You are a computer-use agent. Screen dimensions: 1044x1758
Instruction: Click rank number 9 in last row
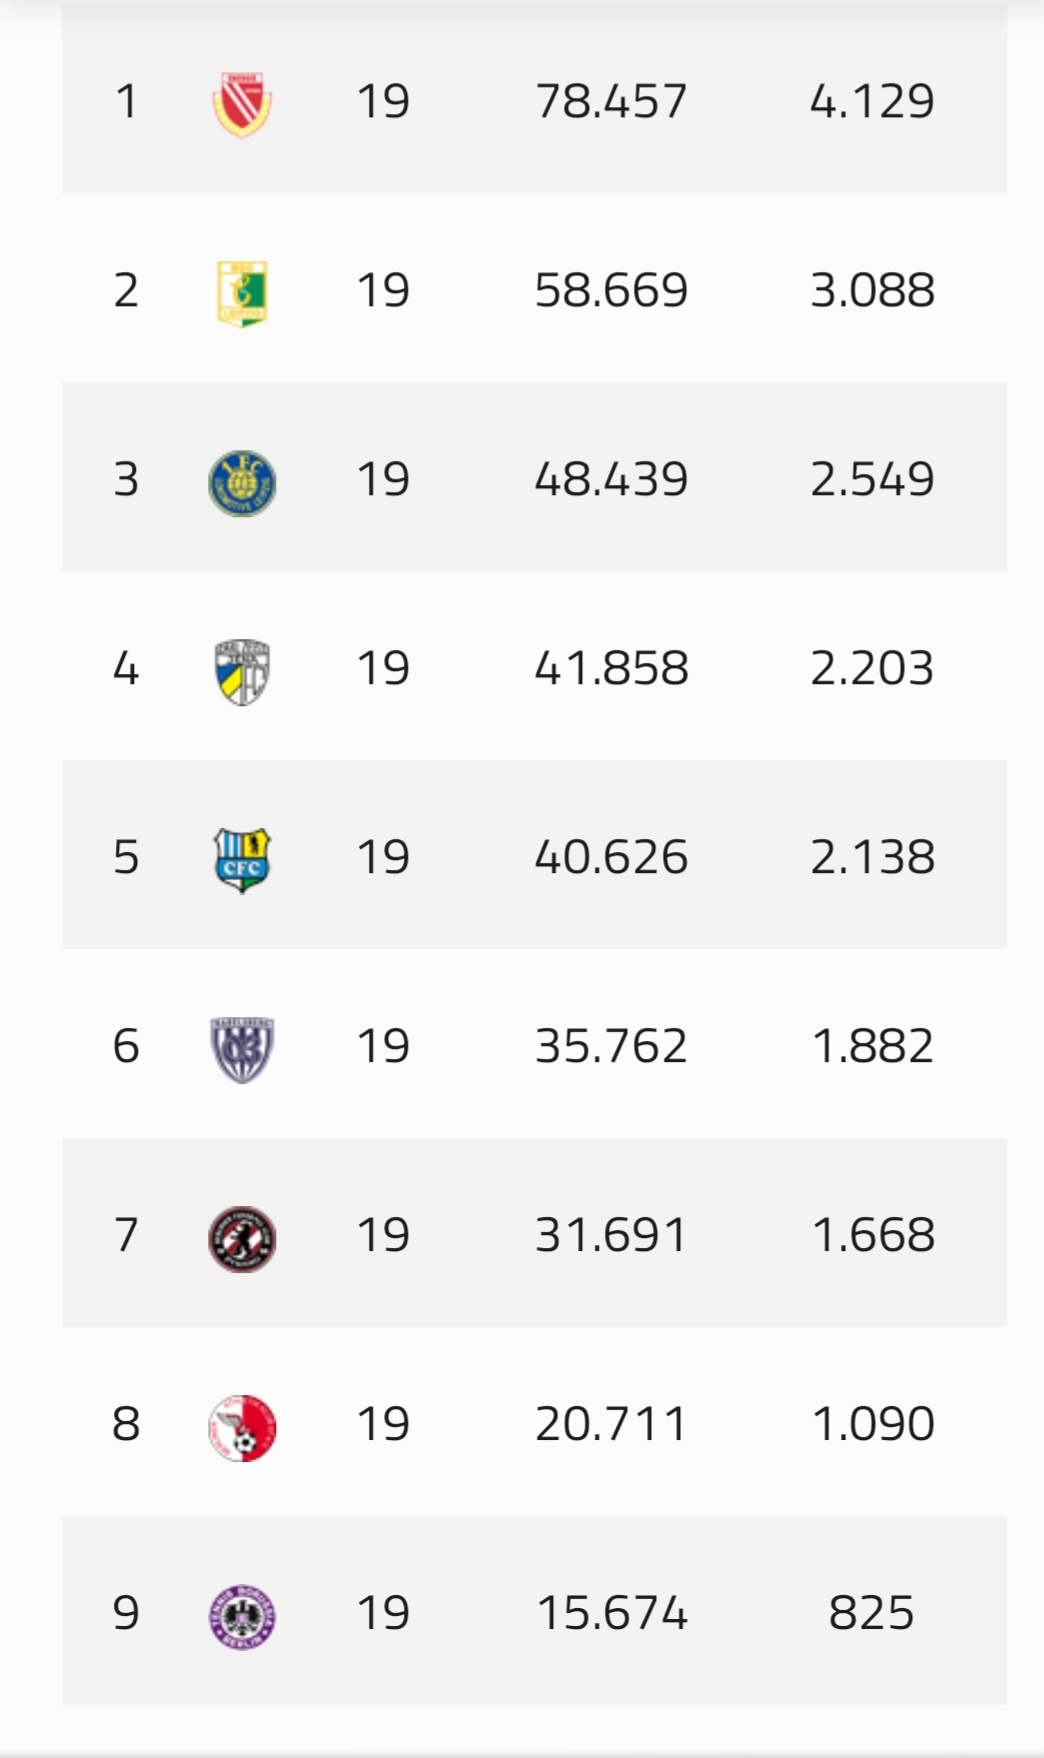(x=126, y=1613)
